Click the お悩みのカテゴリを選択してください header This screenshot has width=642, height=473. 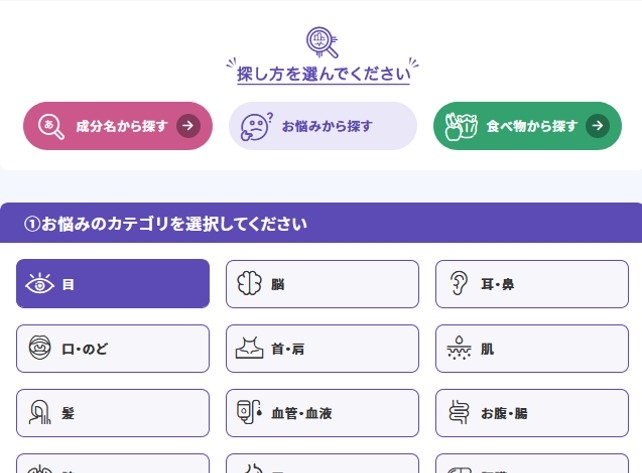321,223
